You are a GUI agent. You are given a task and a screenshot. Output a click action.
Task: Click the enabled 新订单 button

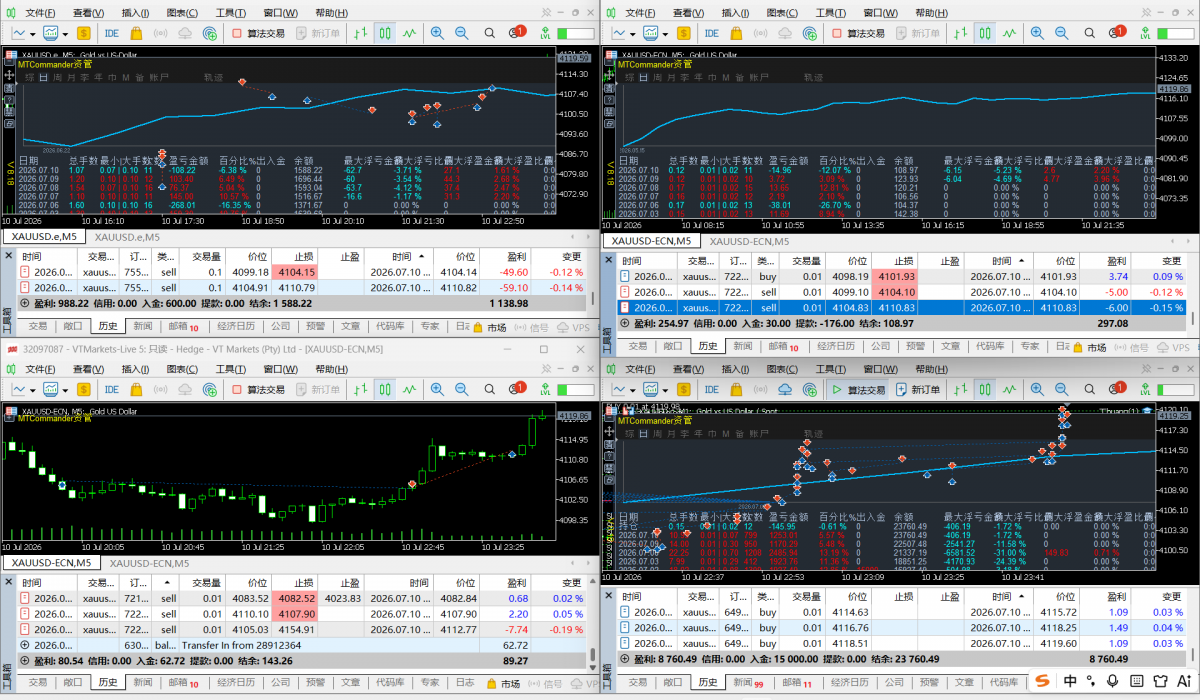[918, 389]
